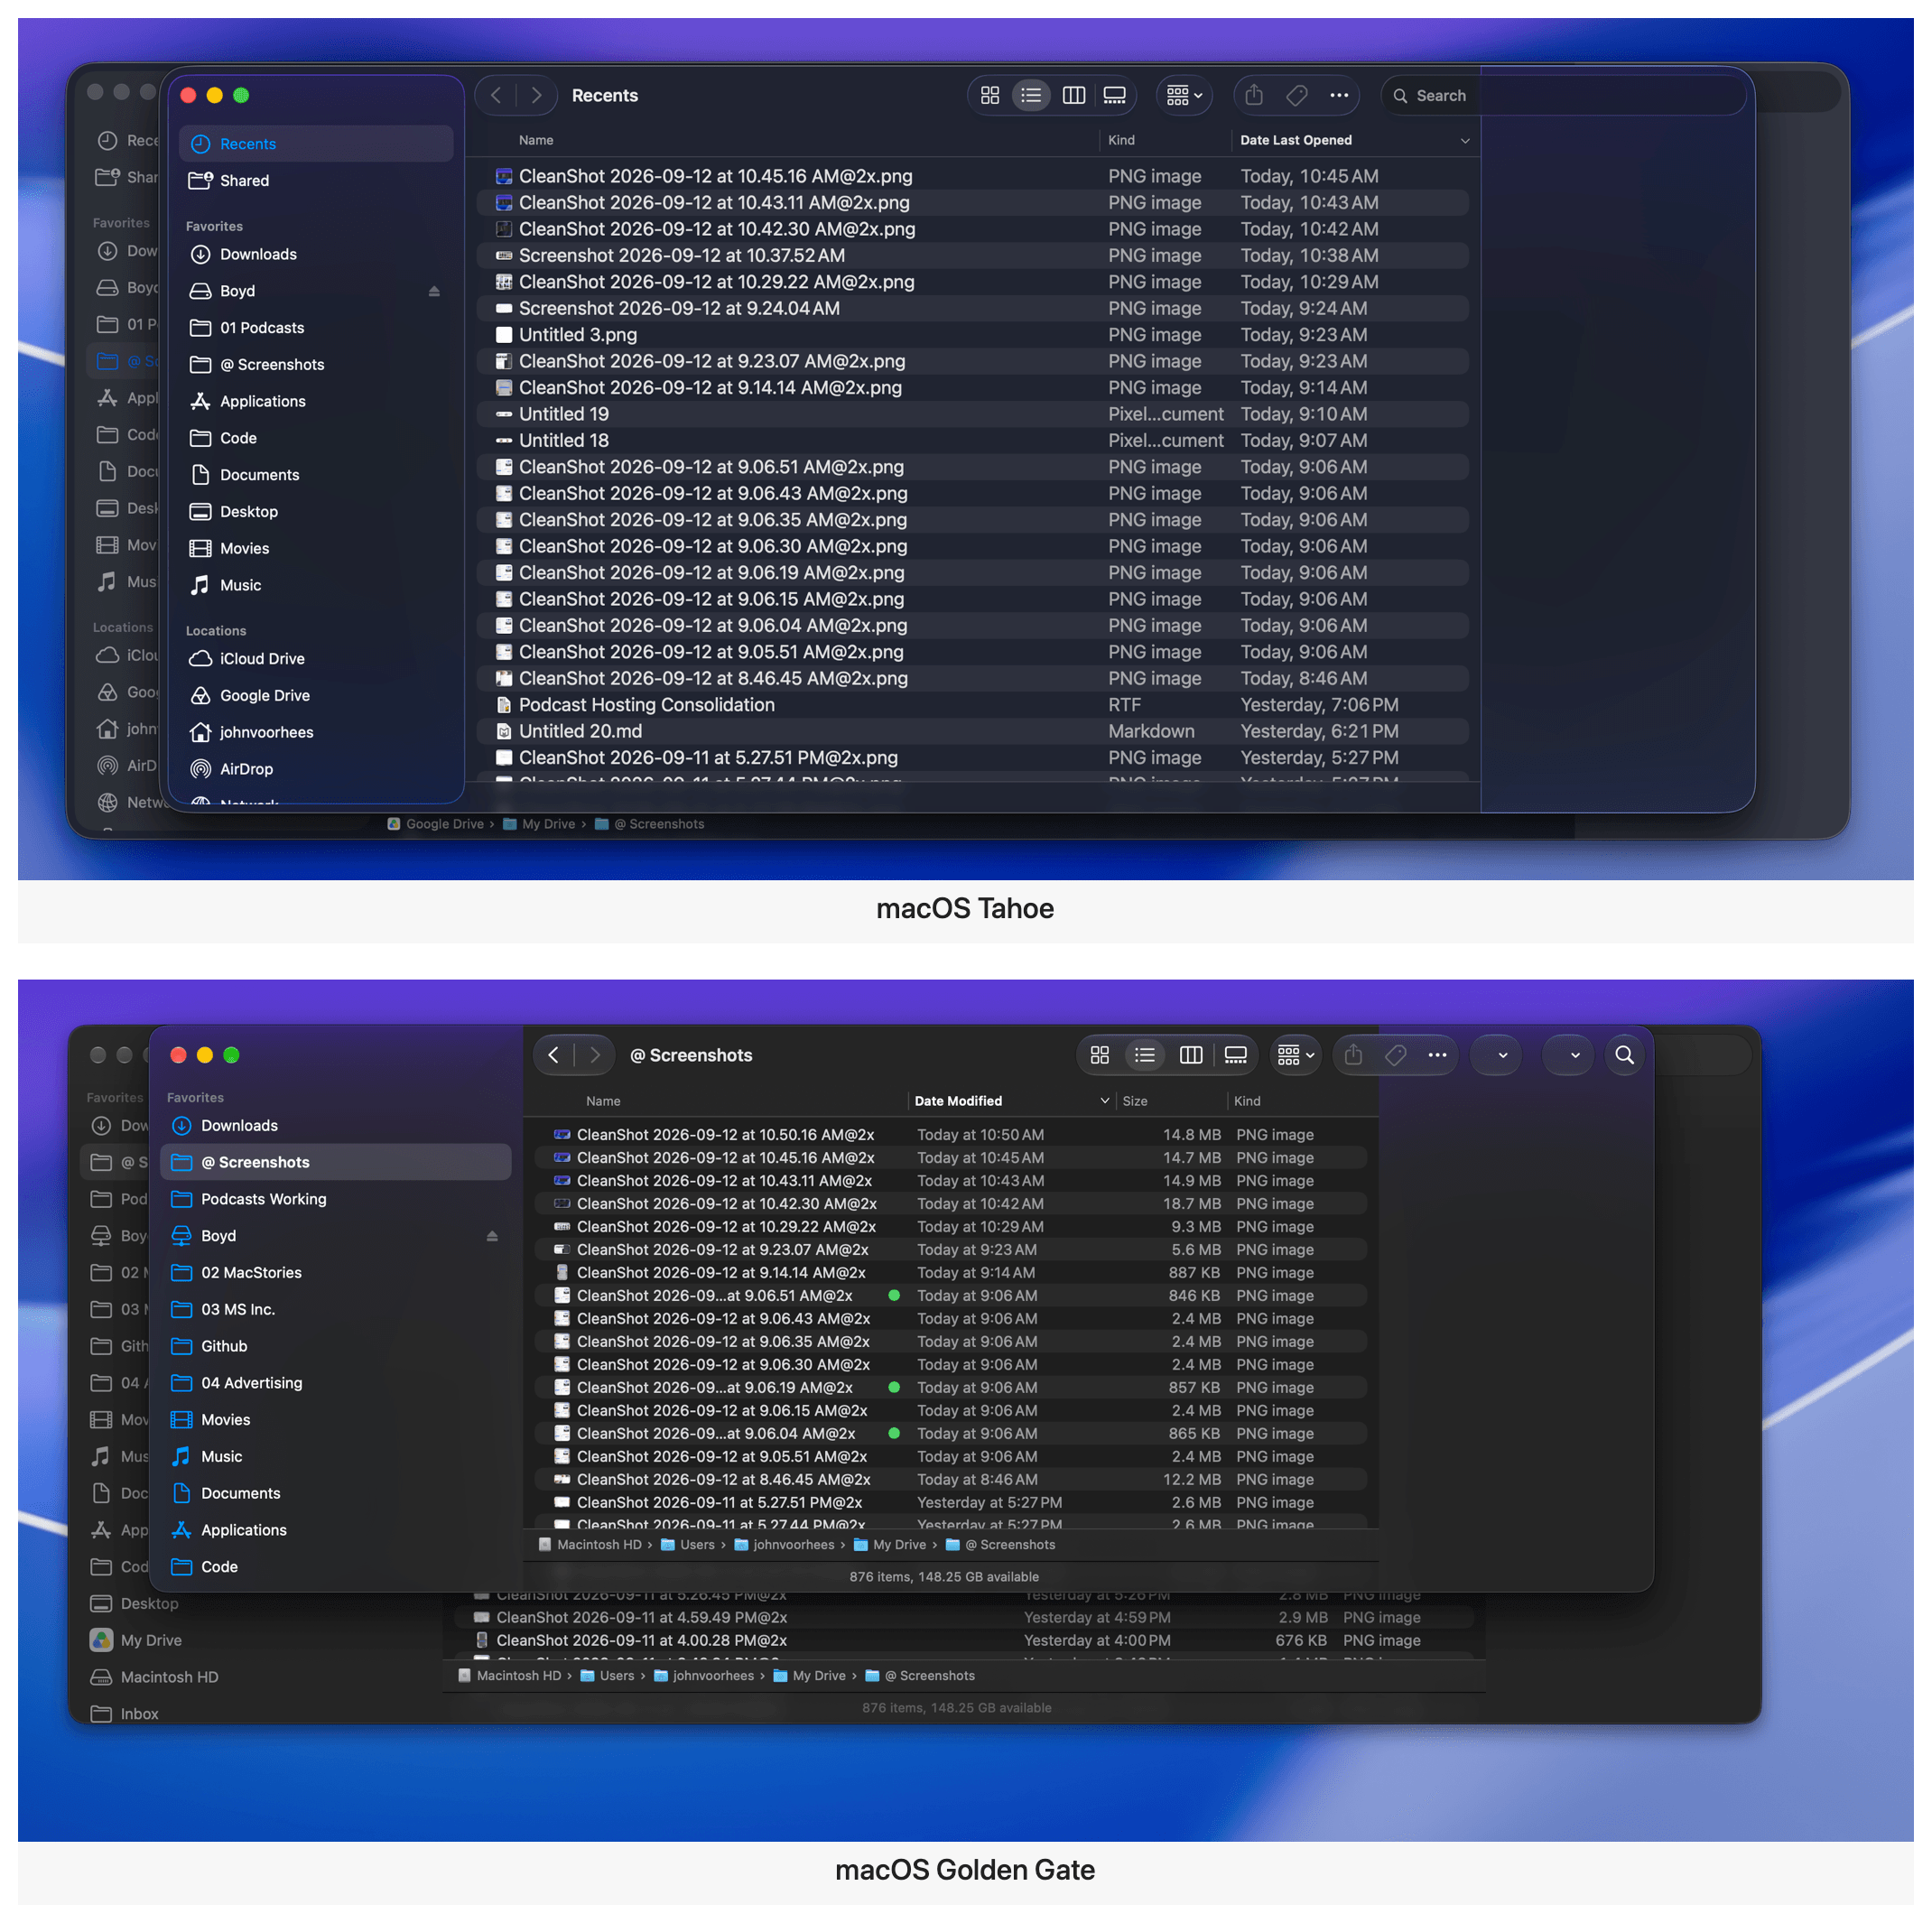Click magnifying glass search in Golden Gate Finder
Image resolution: width=1932 pixels, height=1923 pixels.
point(1625,1055)
